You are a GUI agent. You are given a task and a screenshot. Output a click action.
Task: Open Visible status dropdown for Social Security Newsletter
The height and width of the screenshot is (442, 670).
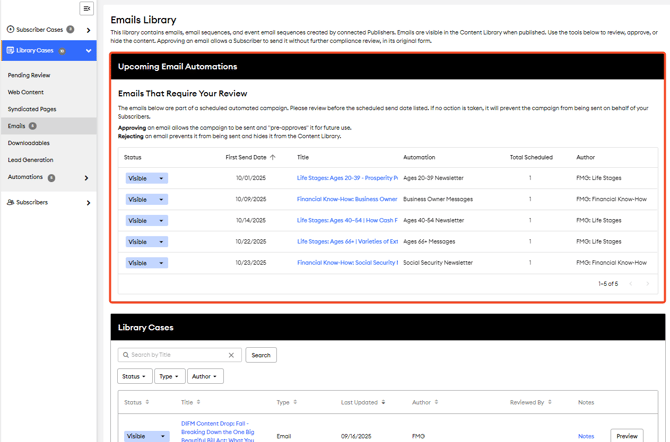pos(146,263)
